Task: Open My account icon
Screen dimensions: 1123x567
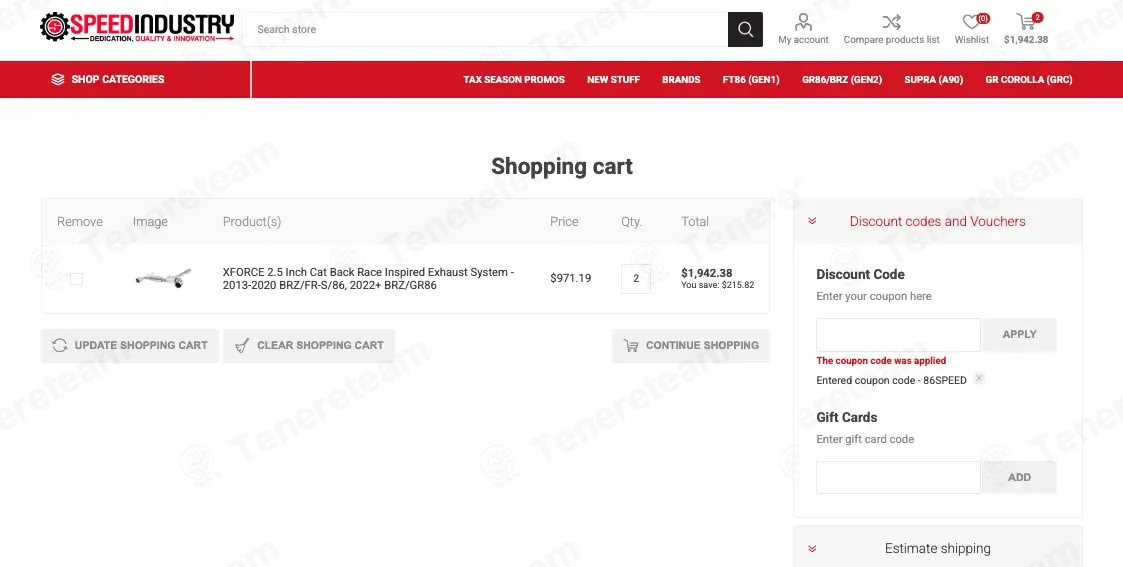Action: tap(803, 21)
